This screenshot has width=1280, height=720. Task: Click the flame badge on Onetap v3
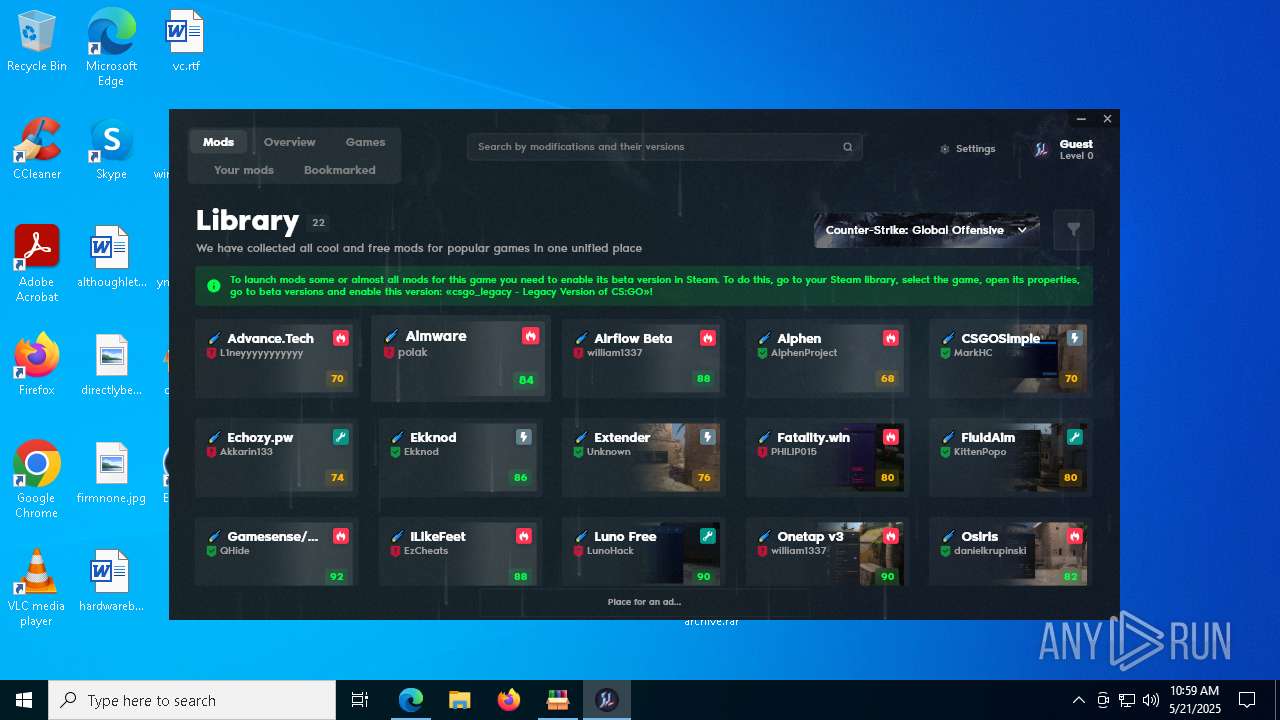tap(891, 536)
